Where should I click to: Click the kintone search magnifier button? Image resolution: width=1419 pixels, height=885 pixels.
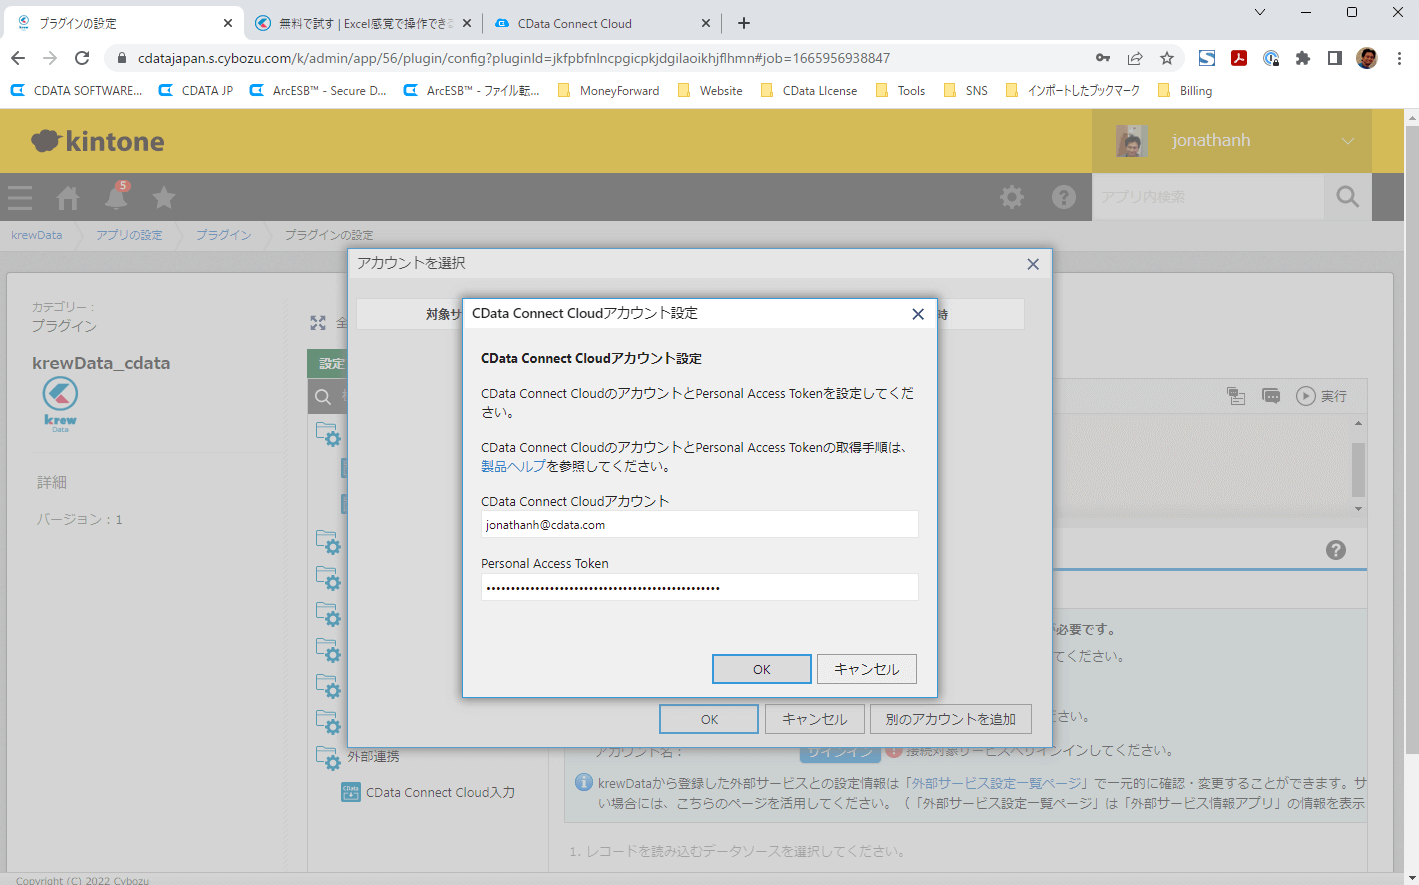(x=1348, y=197)
